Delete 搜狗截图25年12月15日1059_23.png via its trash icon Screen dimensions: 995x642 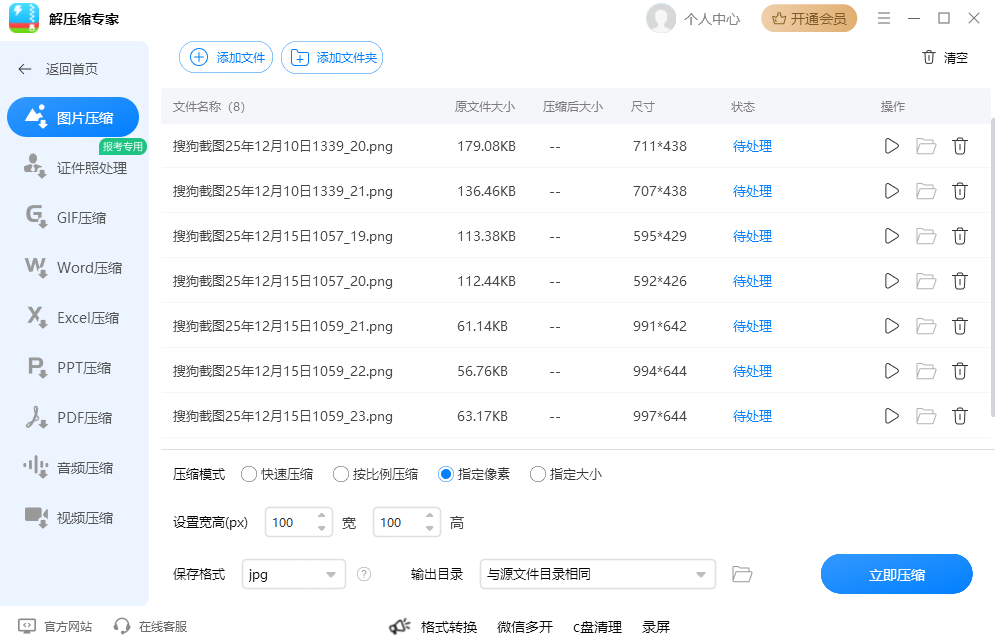tap(959, 416)
